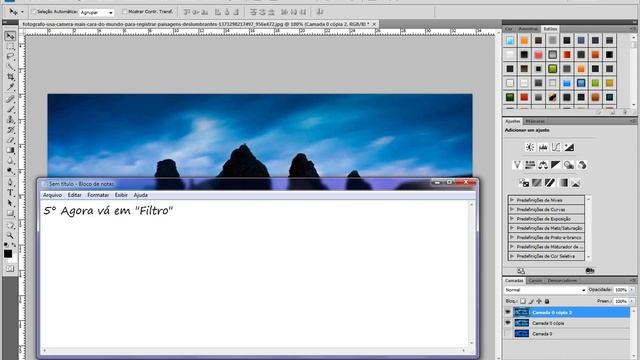Toggle lock transparent pixels

pos(523,301)
